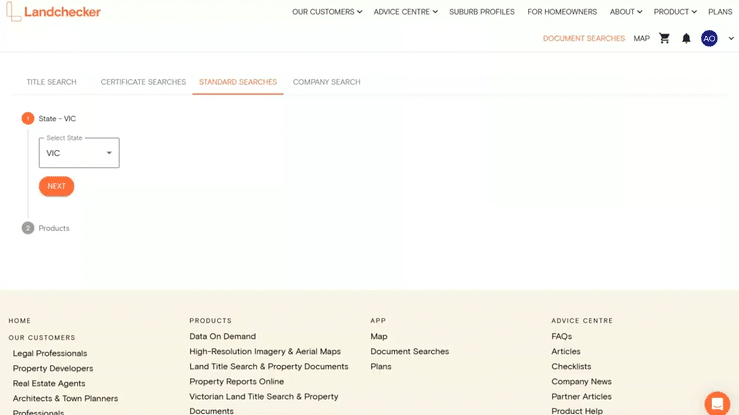Open Property Developers footer link

coord(53,368)
